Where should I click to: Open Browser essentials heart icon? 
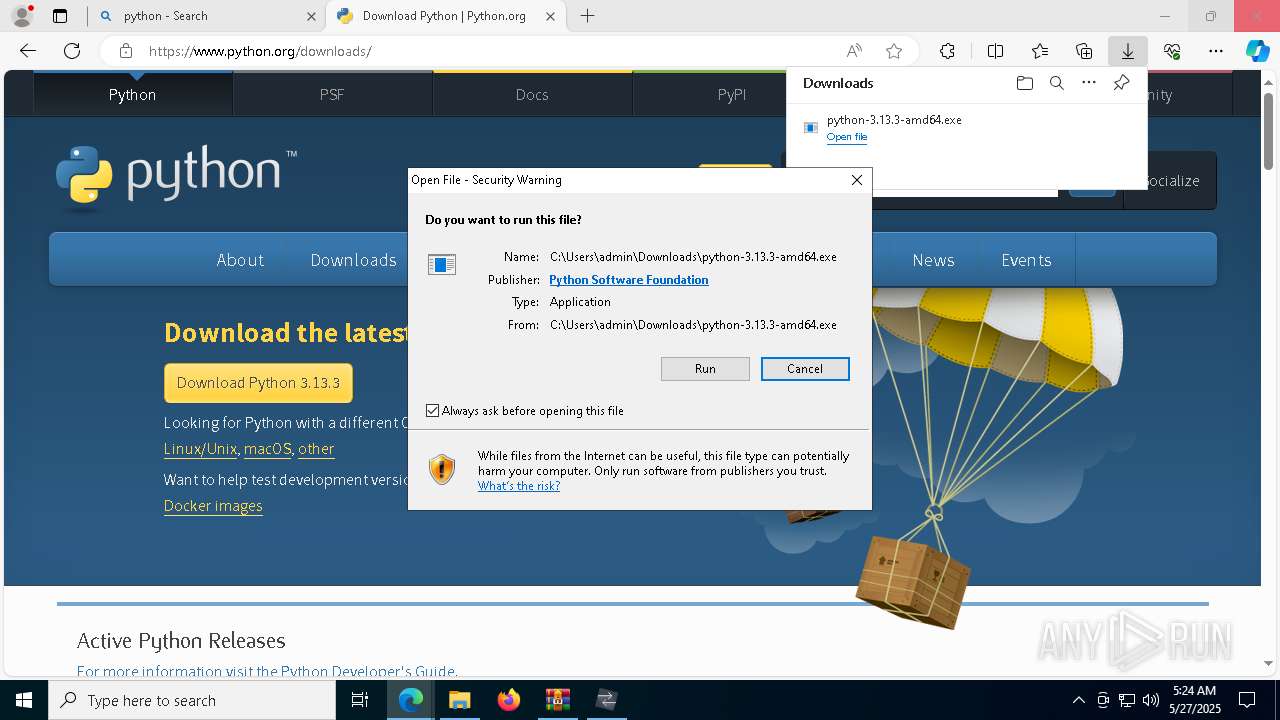tap(1172, 51)
